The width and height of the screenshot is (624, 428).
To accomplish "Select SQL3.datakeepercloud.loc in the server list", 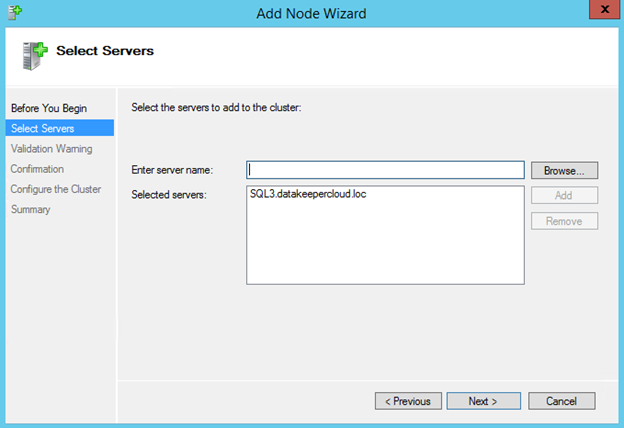I will [308, 194].
